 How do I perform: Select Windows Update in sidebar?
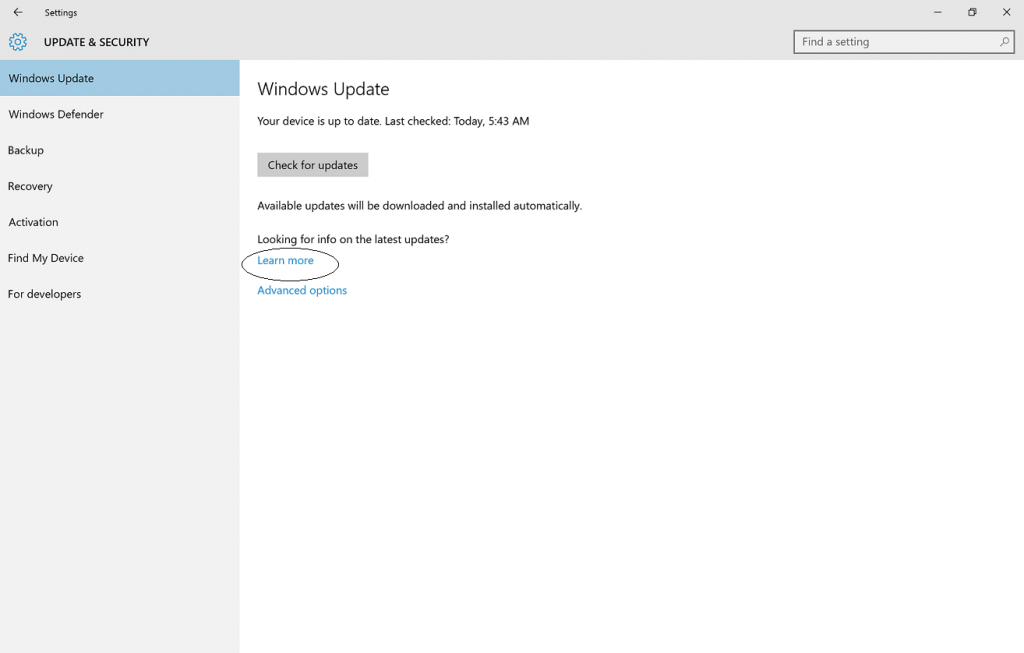tap(120, 78)
